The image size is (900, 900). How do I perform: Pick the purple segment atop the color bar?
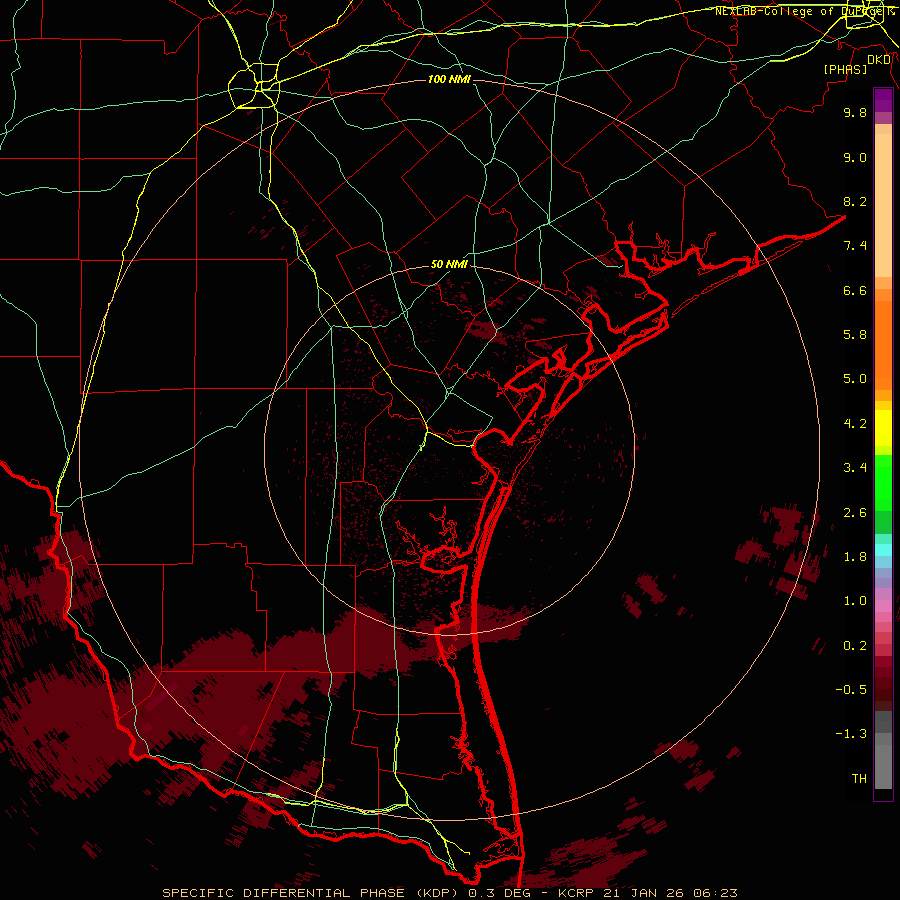(x=883, y=100)
